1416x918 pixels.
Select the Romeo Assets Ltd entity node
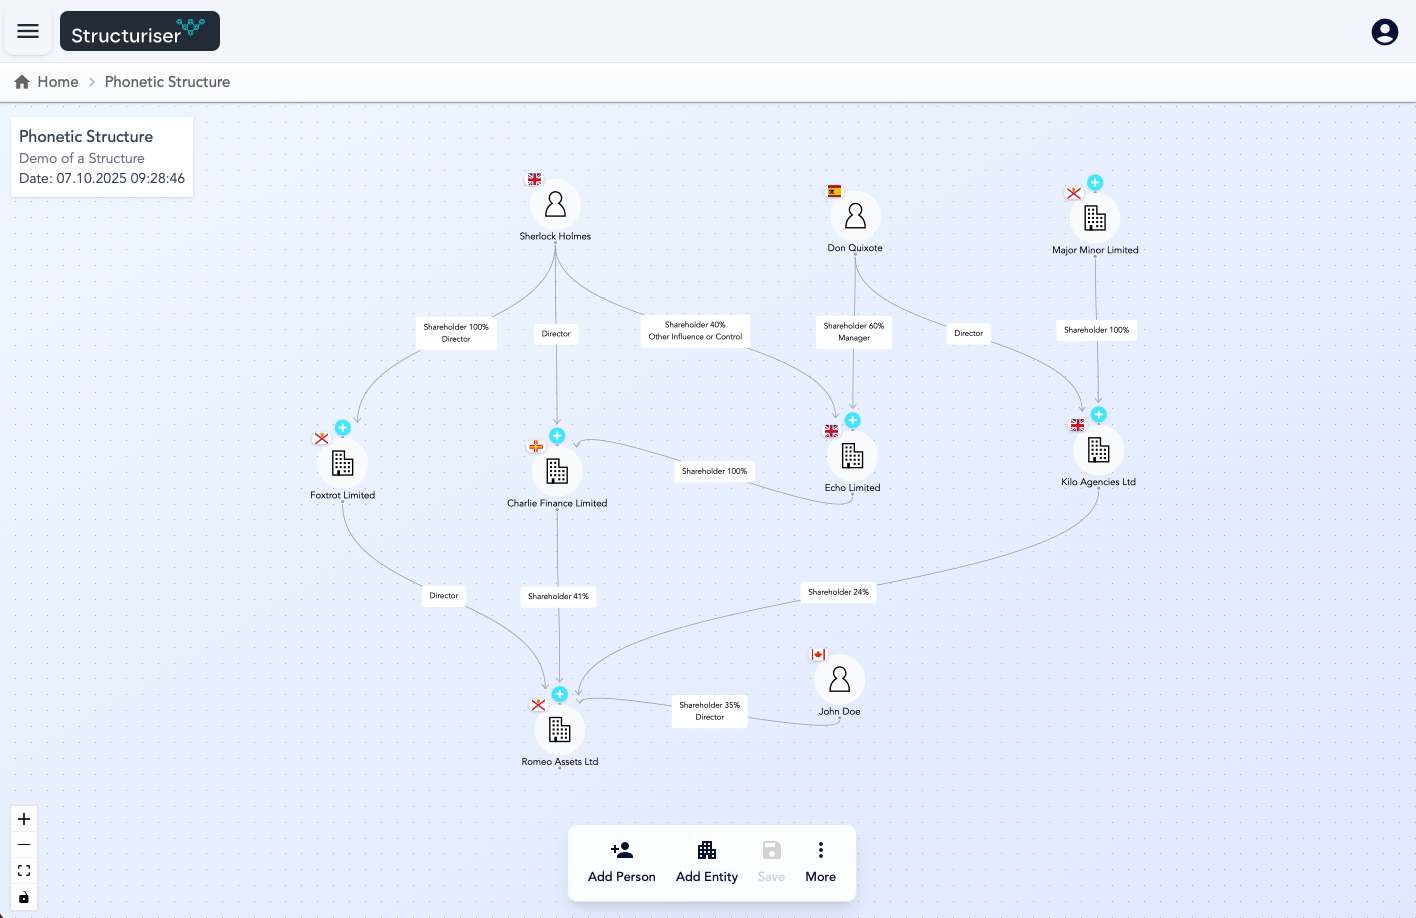coord(560,730)
